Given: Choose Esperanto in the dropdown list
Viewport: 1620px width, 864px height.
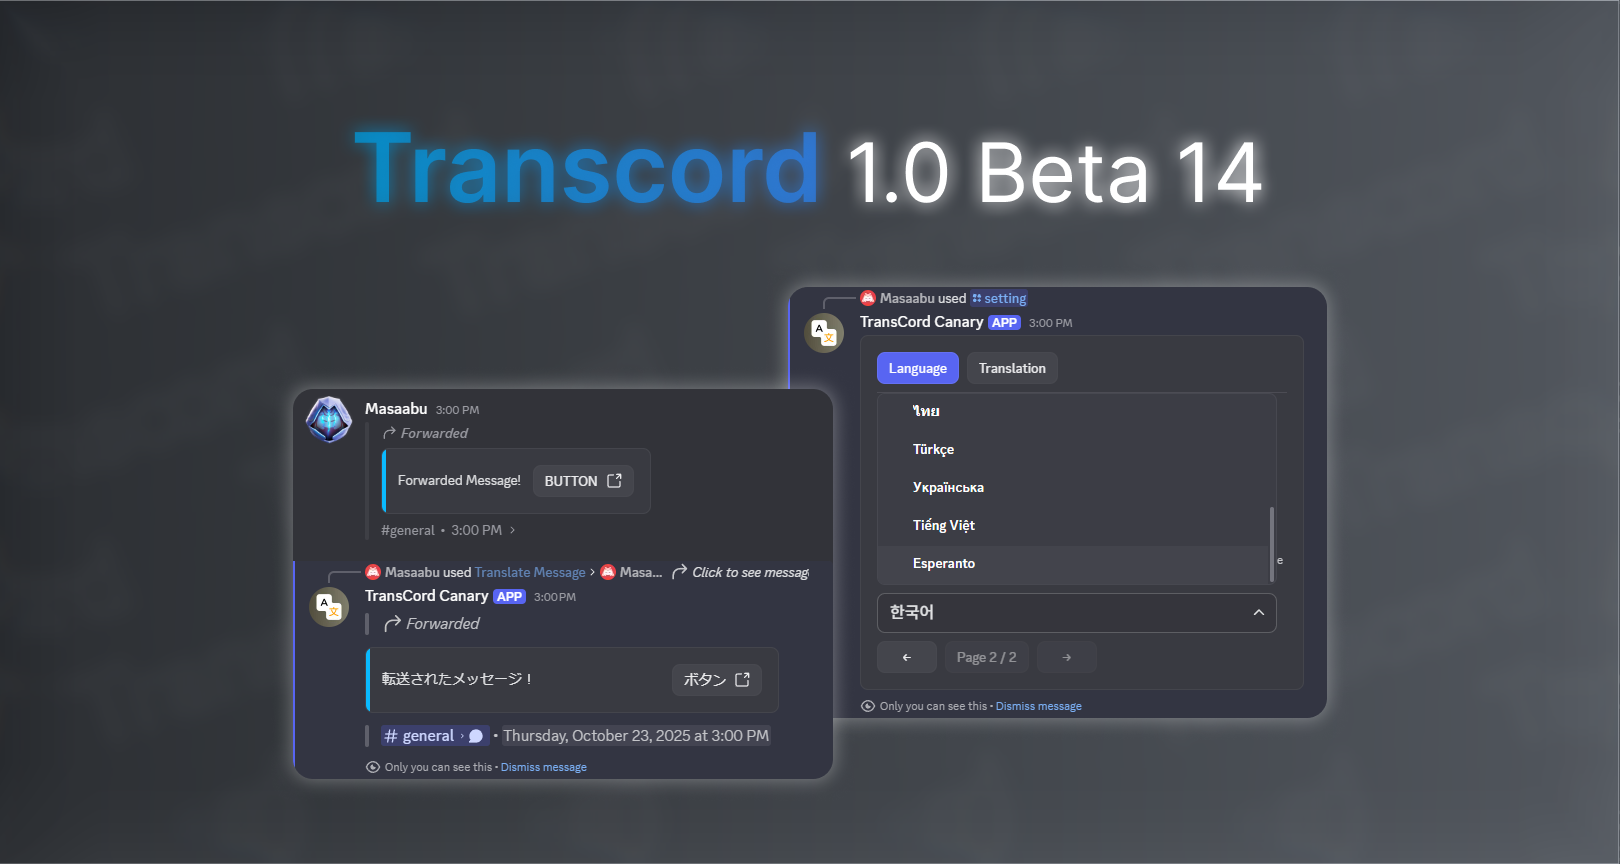Looking at the screenshot, I should pos(1076,563).
